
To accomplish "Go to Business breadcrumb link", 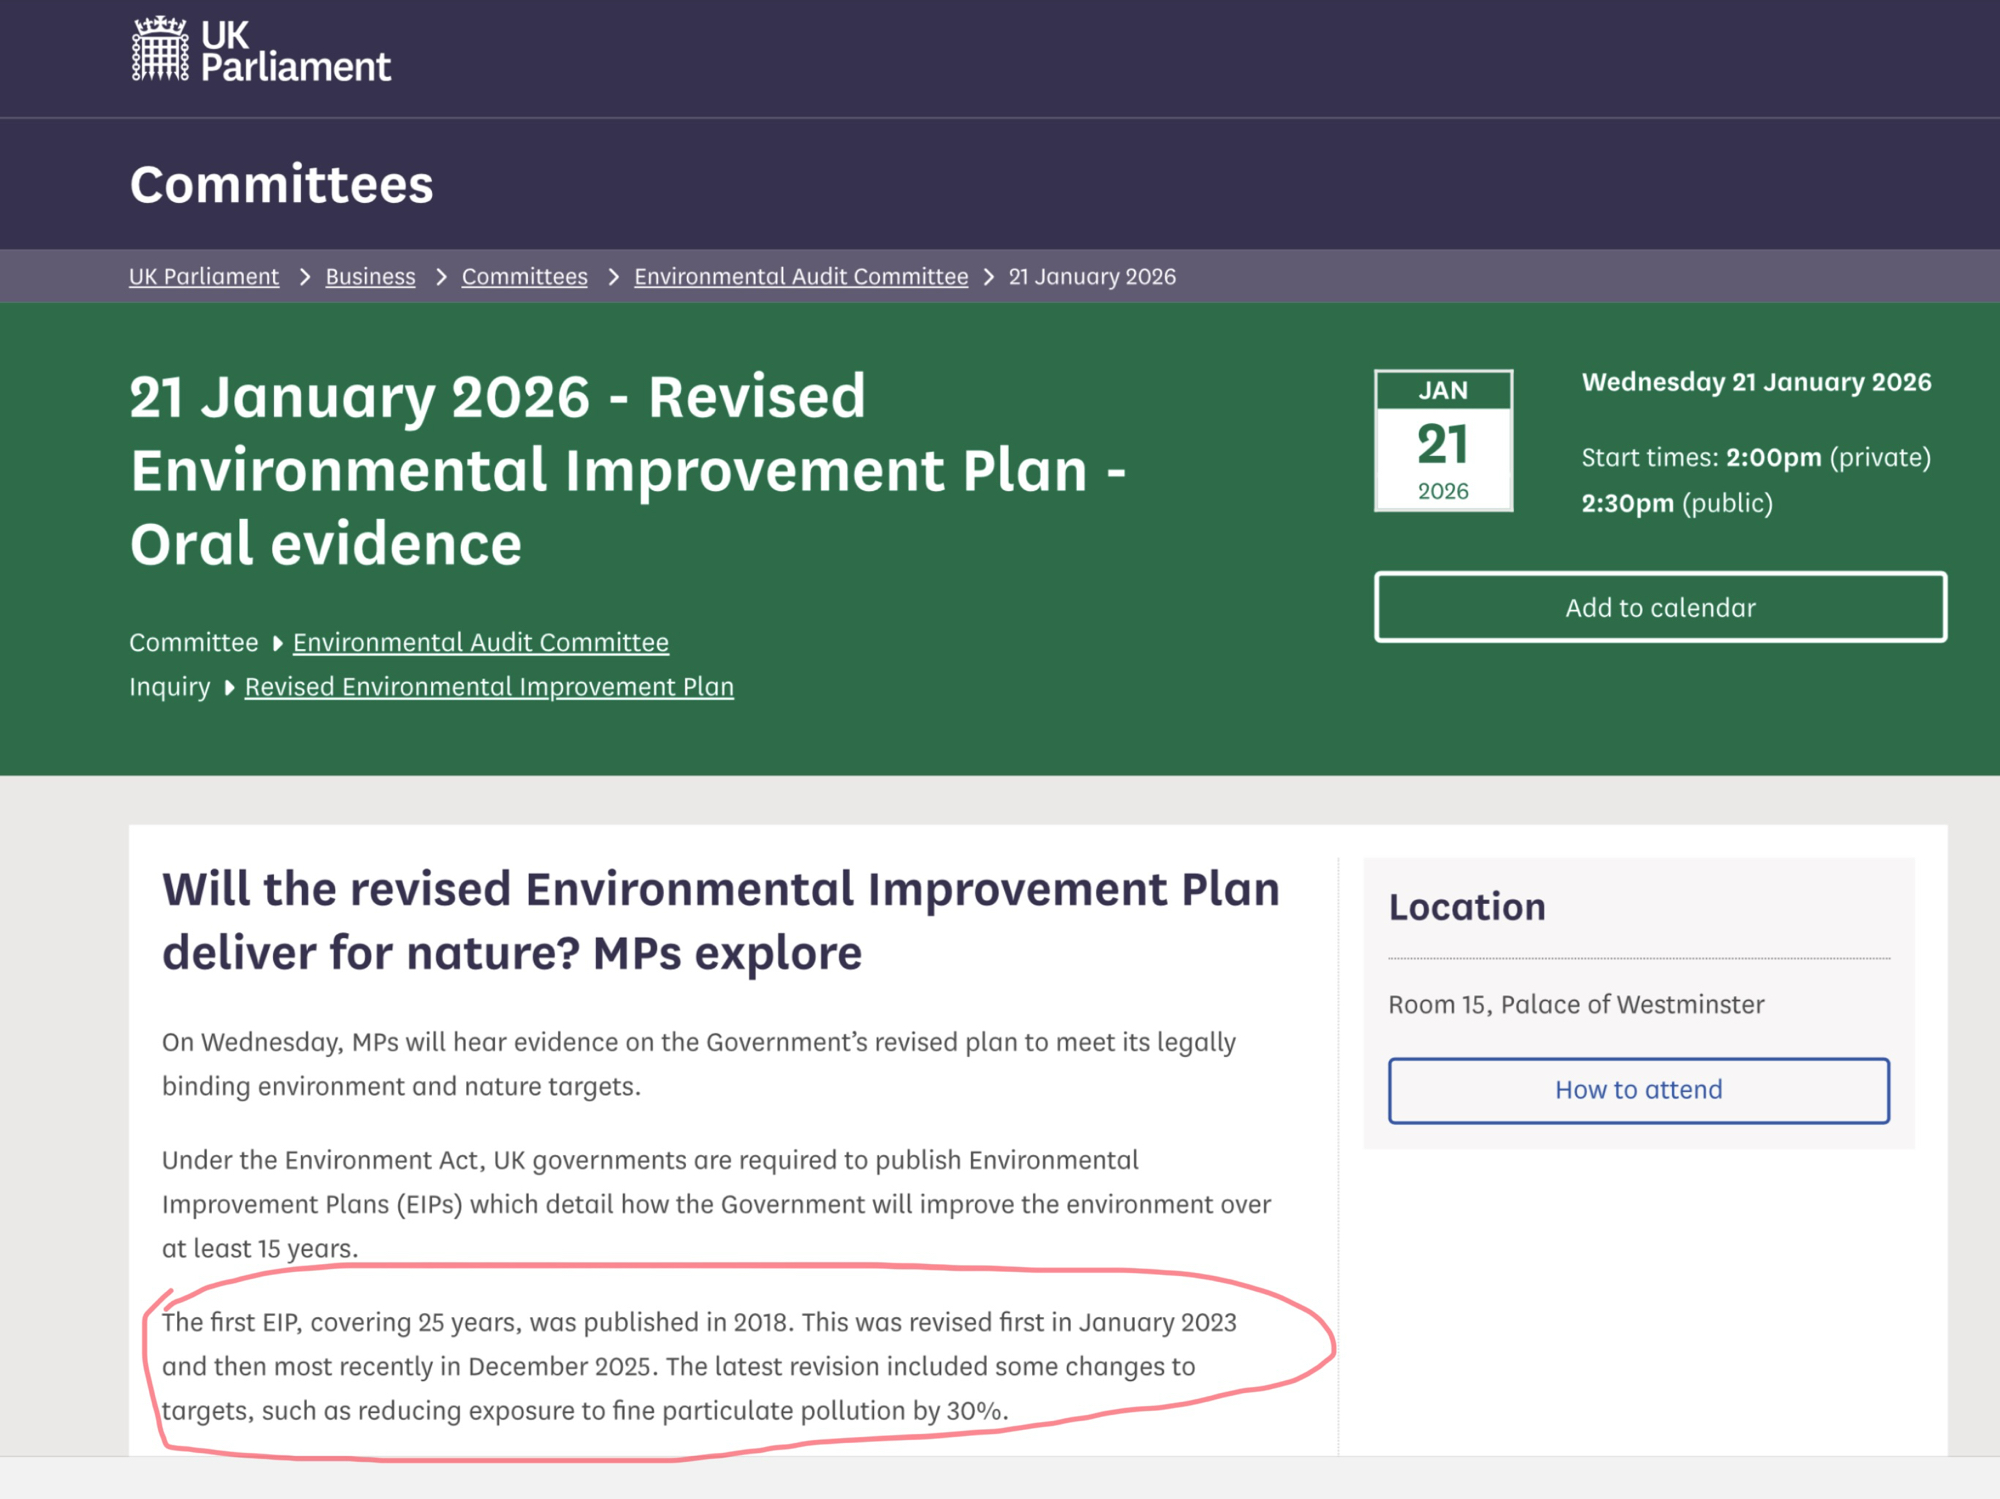I will pyautogui.click(x=370, y=277).
